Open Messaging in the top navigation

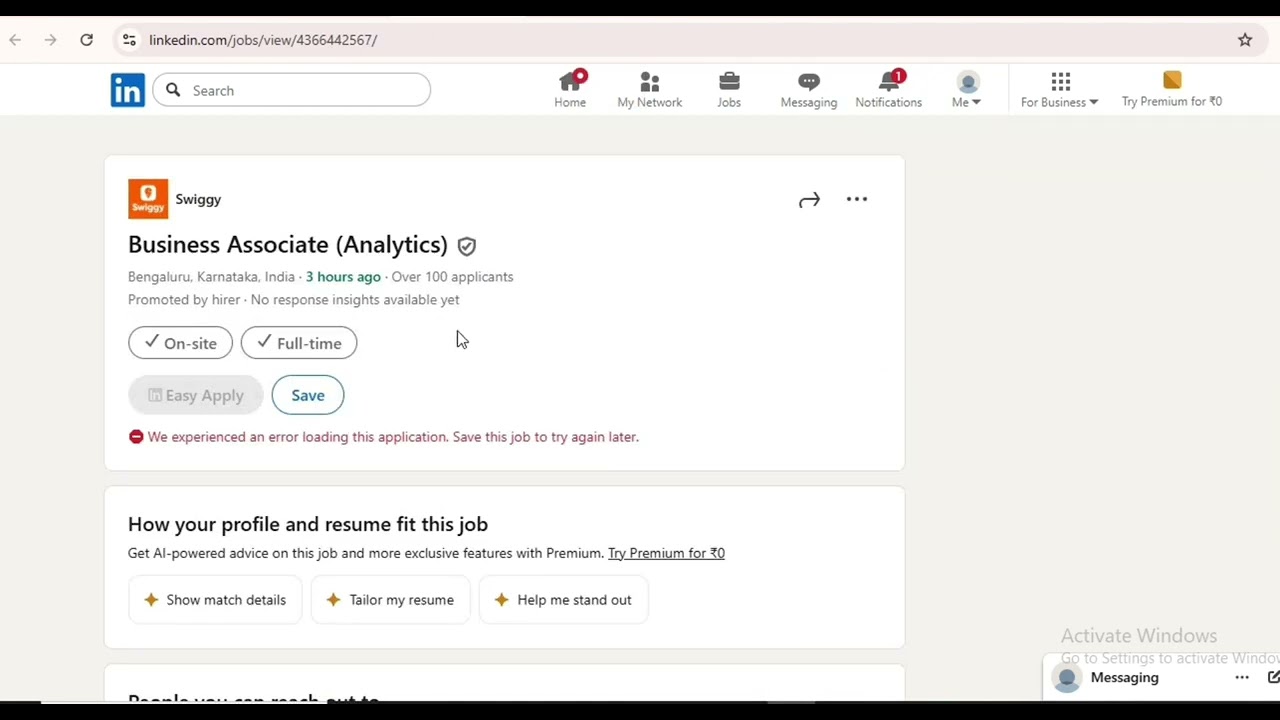pyautogui.click(x=809, y=89)
